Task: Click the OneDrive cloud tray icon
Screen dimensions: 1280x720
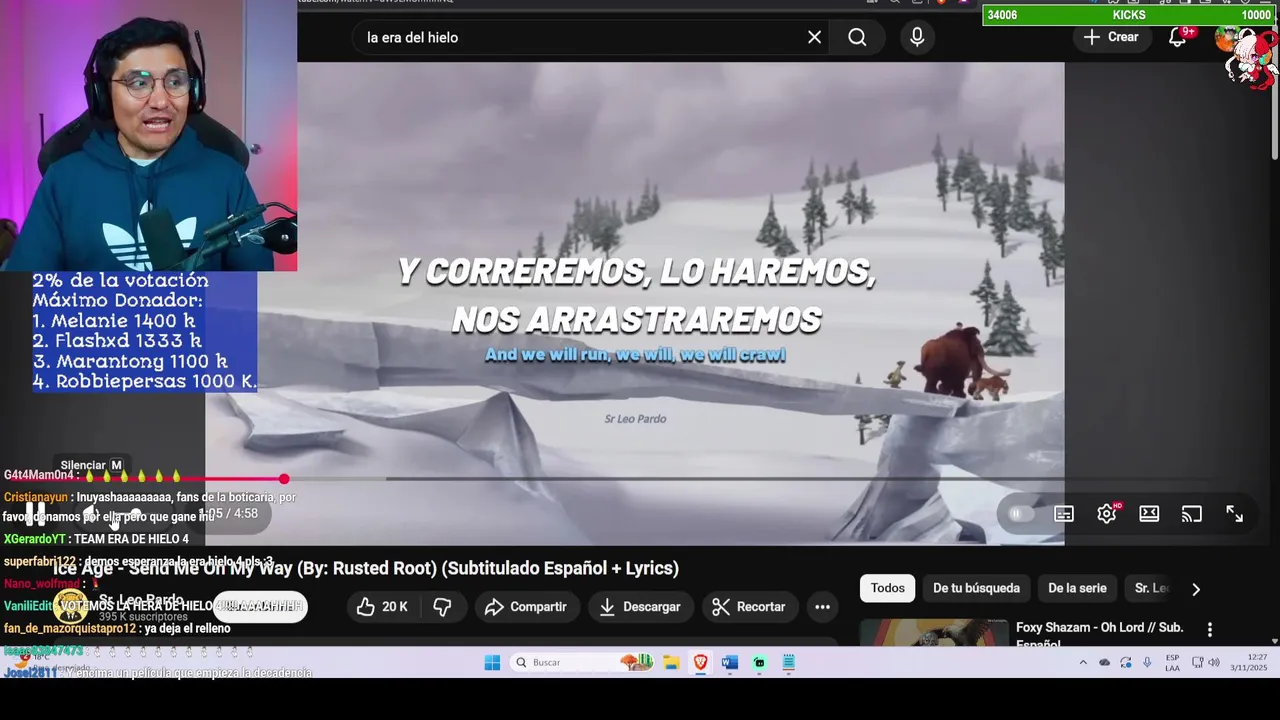Action: 1104,662
